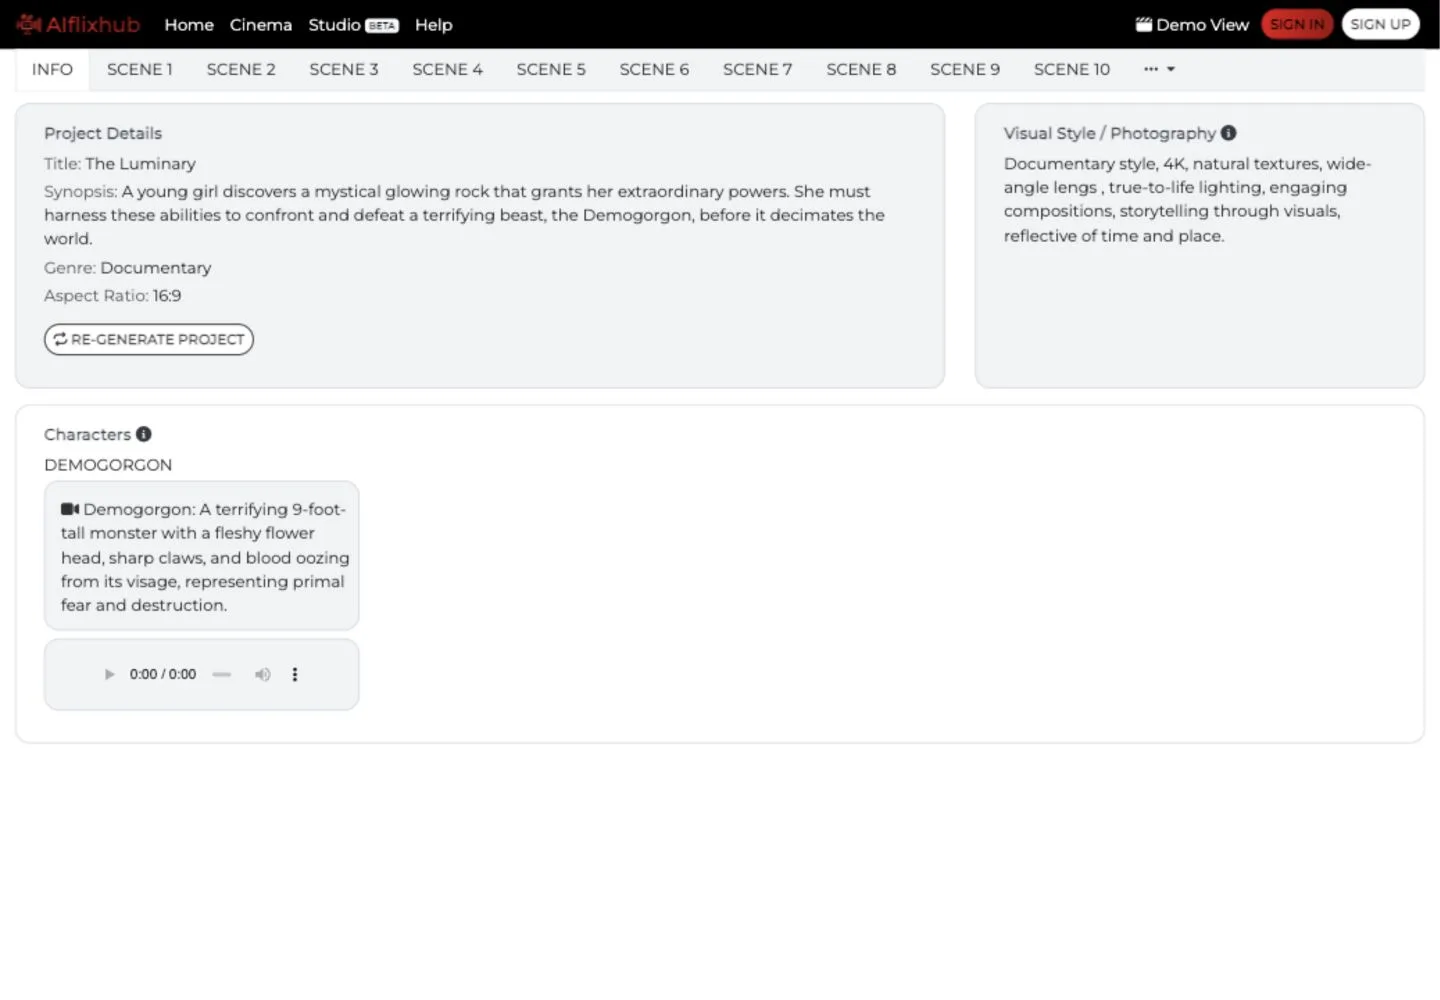Switch to the SCENE 2 tab
This screenshot has height=1000, width=1440.
pos(241,70)
